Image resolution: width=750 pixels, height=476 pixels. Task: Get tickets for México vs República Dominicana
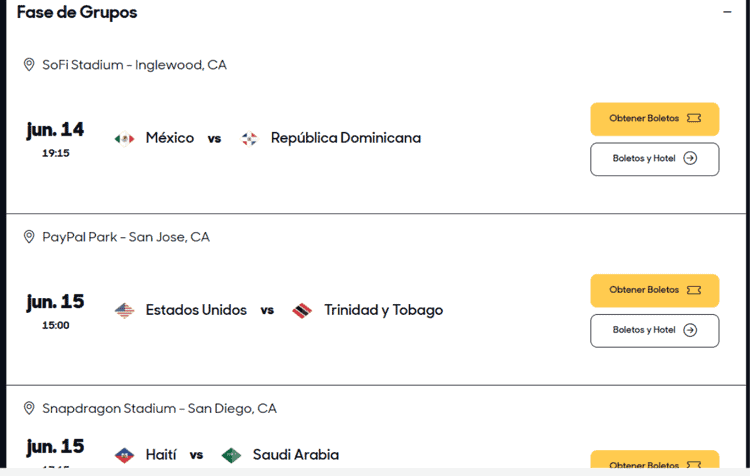click(654, 119)
